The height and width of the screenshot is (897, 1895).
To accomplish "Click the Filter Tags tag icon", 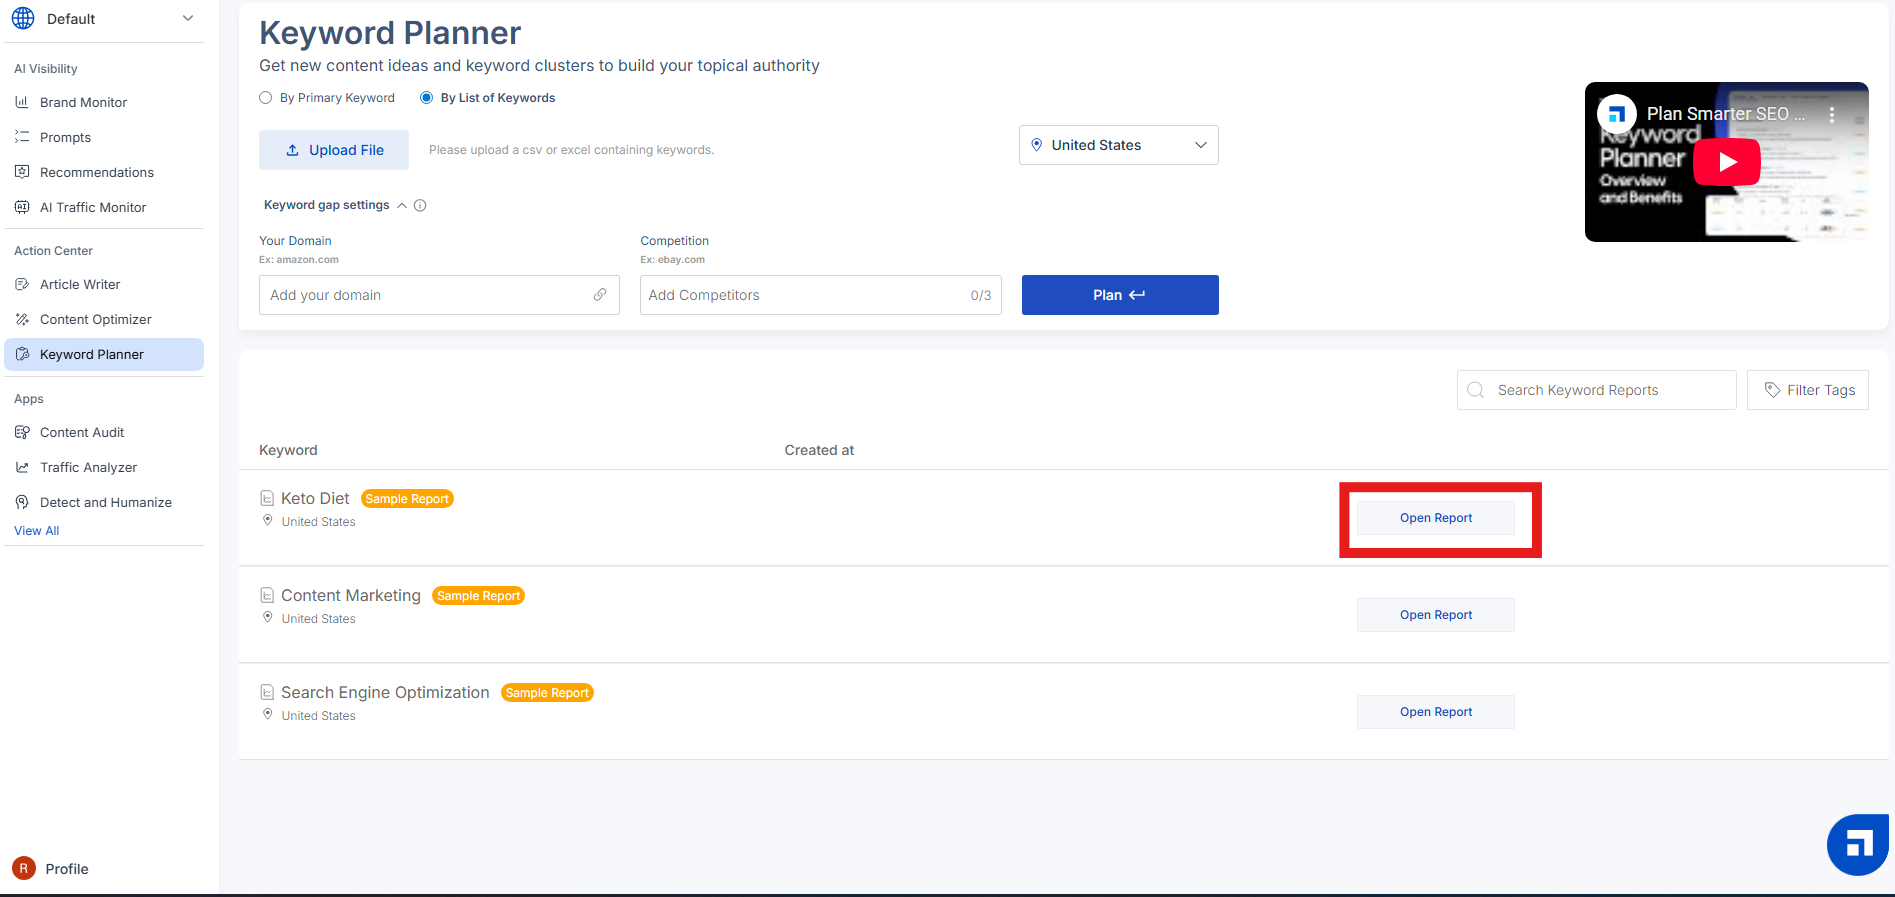I will (x=1772, y=390).
